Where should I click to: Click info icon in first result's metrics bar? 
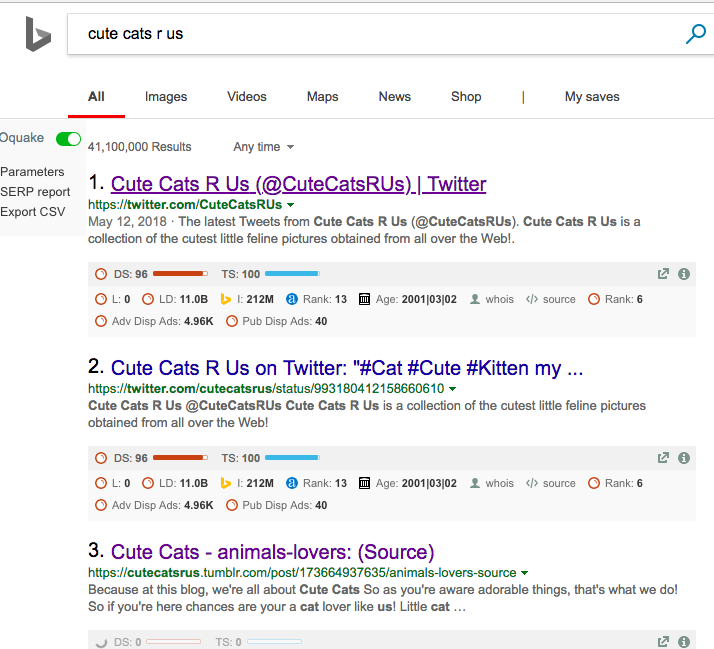coord(684,273)
